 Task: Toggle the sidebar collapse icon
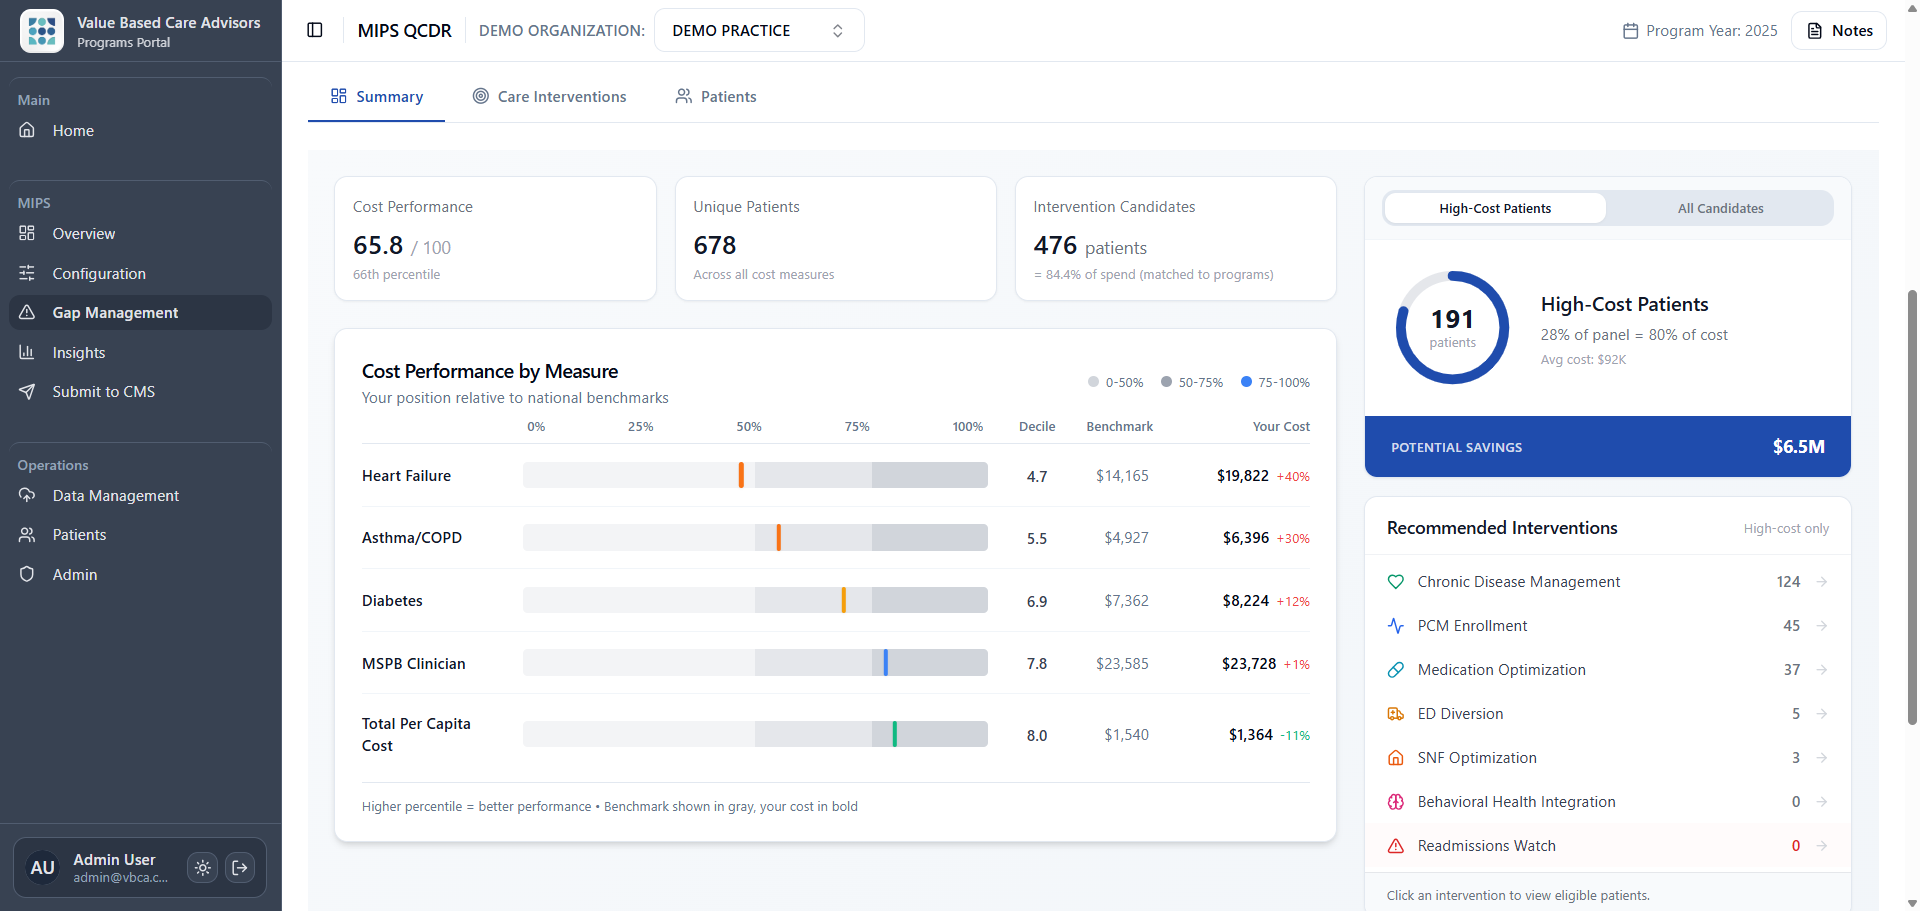pyautogui.click(x=315, y=30)
